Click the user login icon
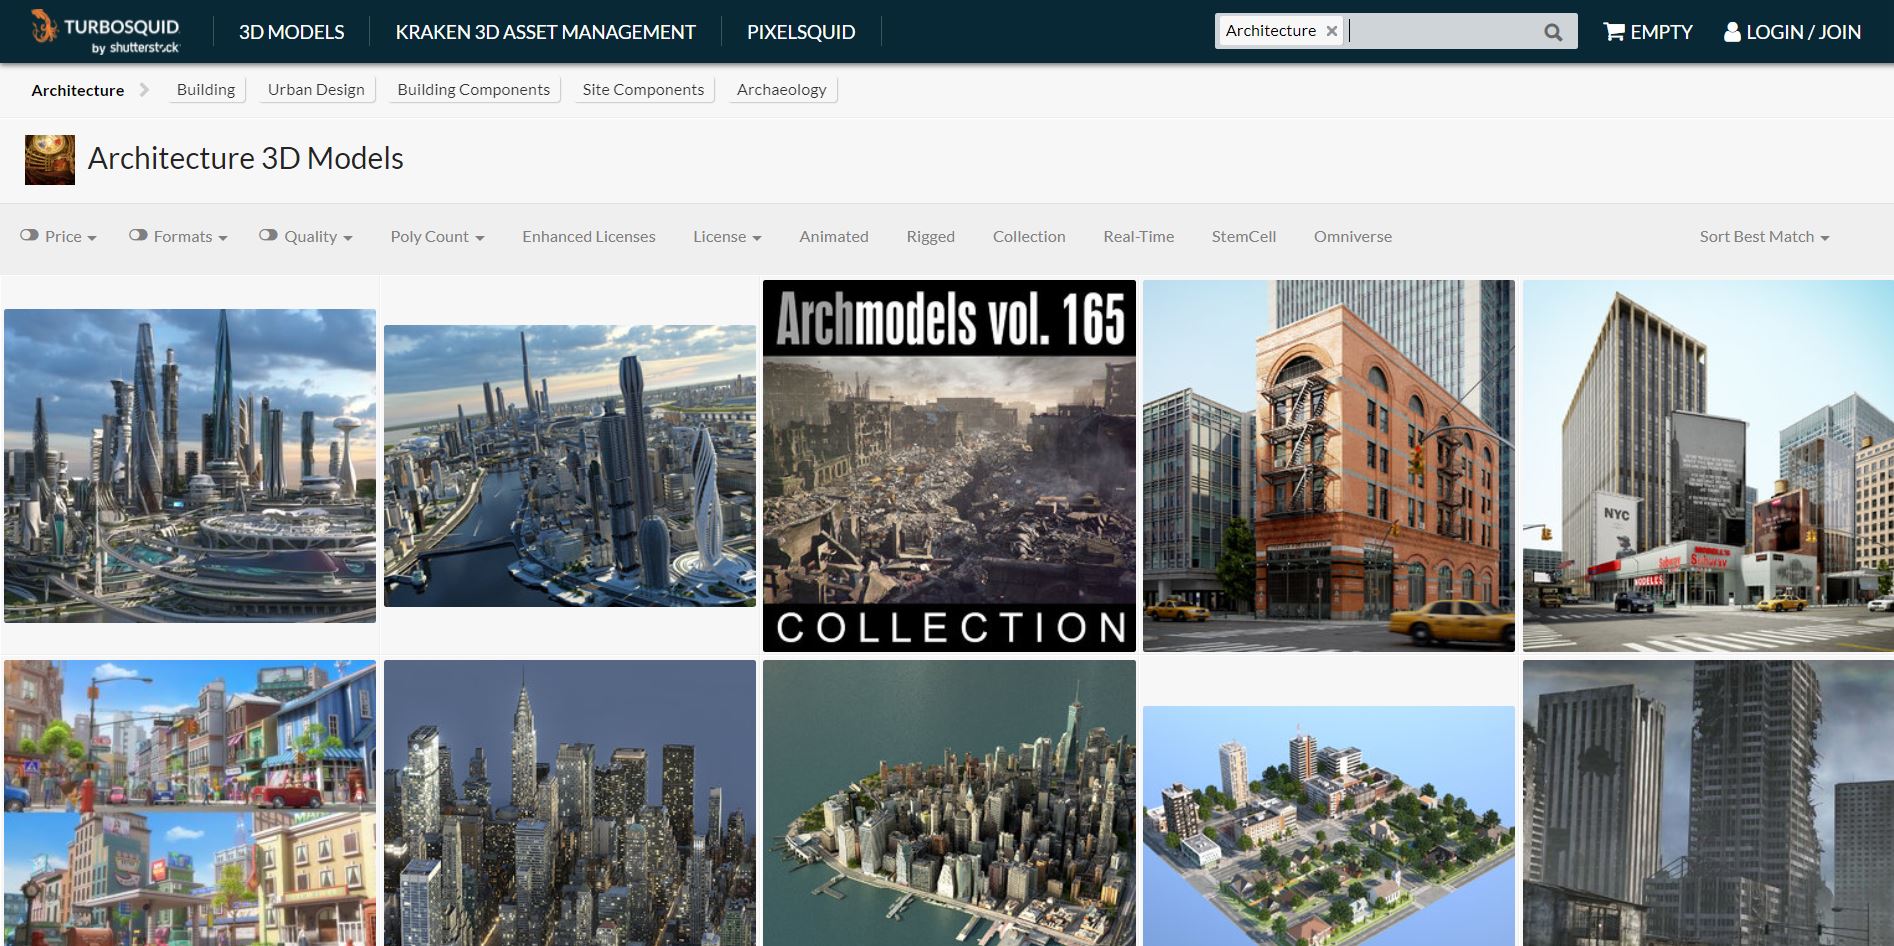 click(1732, 32)
